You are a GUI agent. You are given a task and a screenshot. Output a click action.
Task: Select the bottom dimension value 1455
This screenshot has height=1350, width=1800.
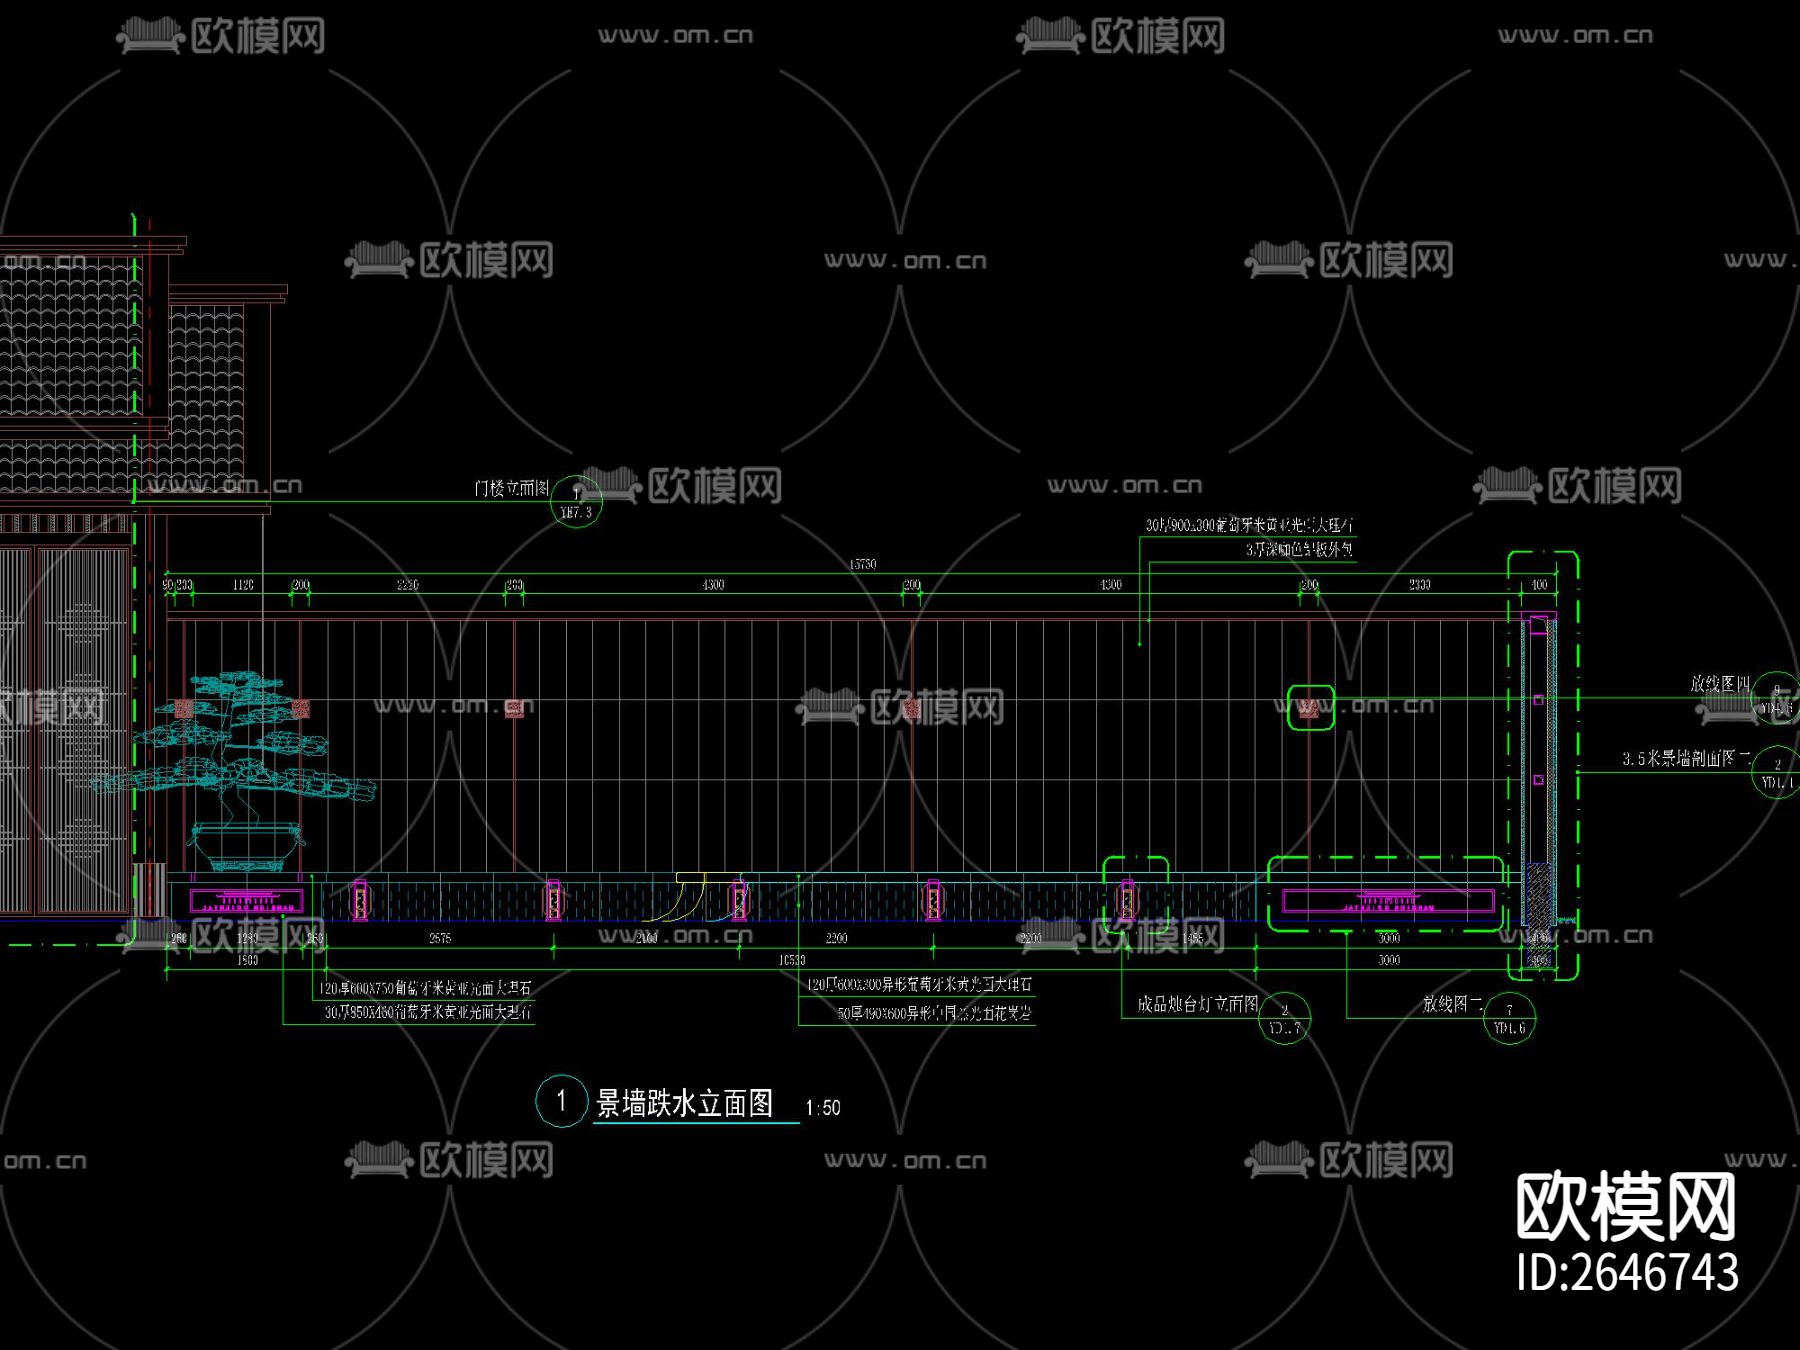click(x=1193, y=938)
